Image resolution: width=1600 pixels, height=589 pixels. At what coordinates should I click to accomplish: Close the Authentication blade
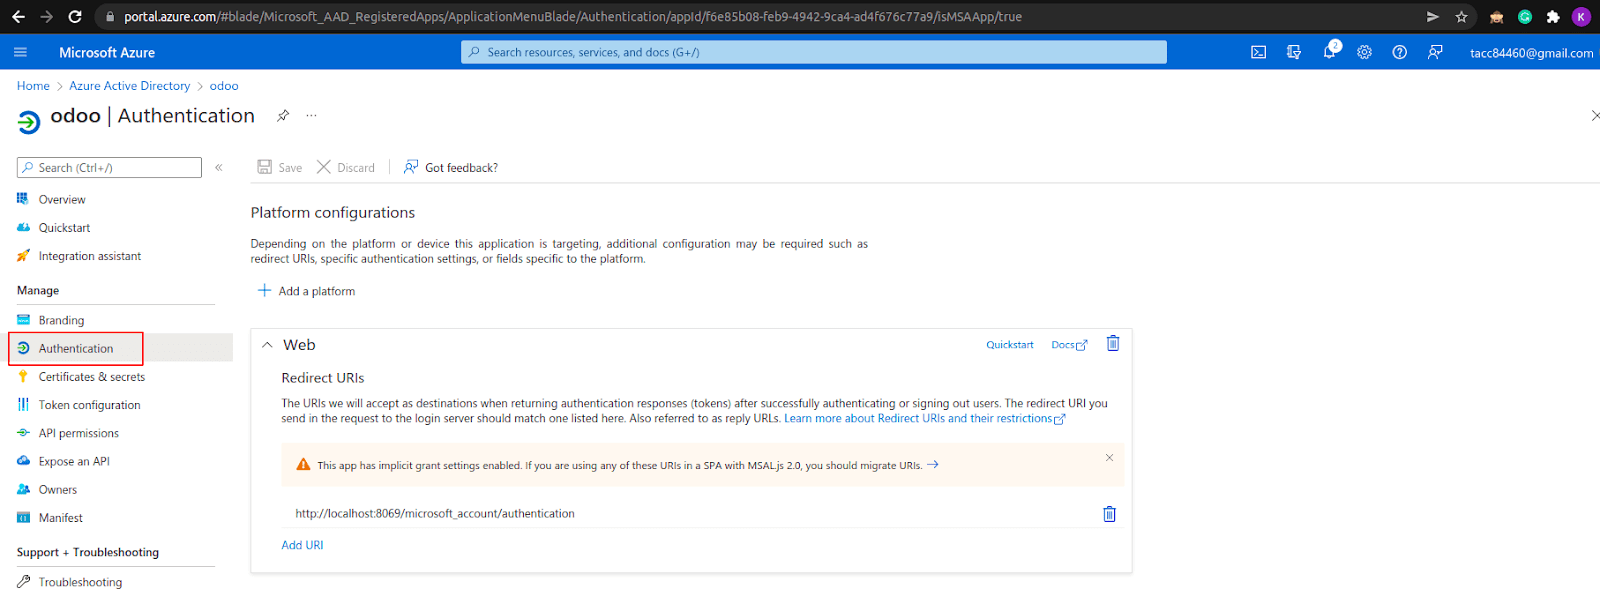click(1595, 116)
